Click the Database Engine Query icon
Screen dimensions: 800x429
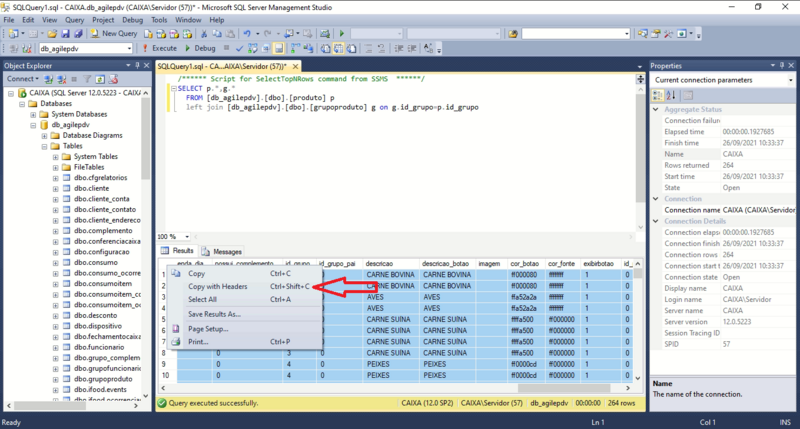point(148,34)
